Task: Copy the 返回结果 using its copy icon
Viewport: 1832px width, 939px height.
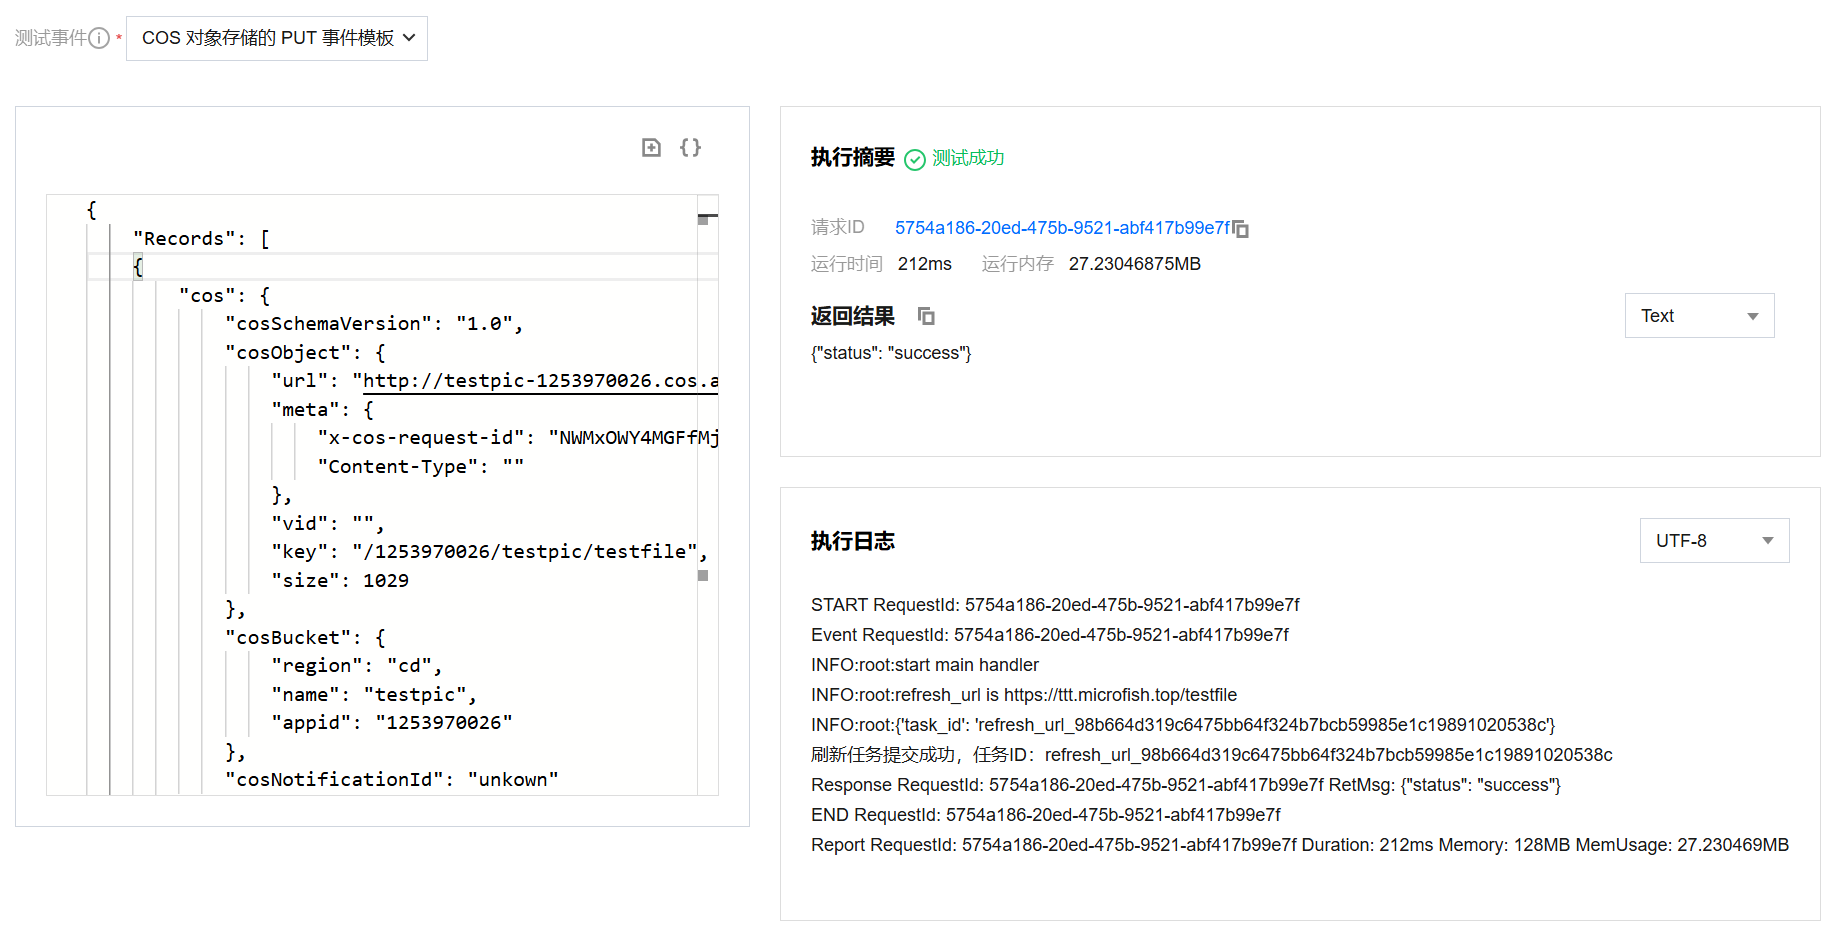Action: pos(926,316)
